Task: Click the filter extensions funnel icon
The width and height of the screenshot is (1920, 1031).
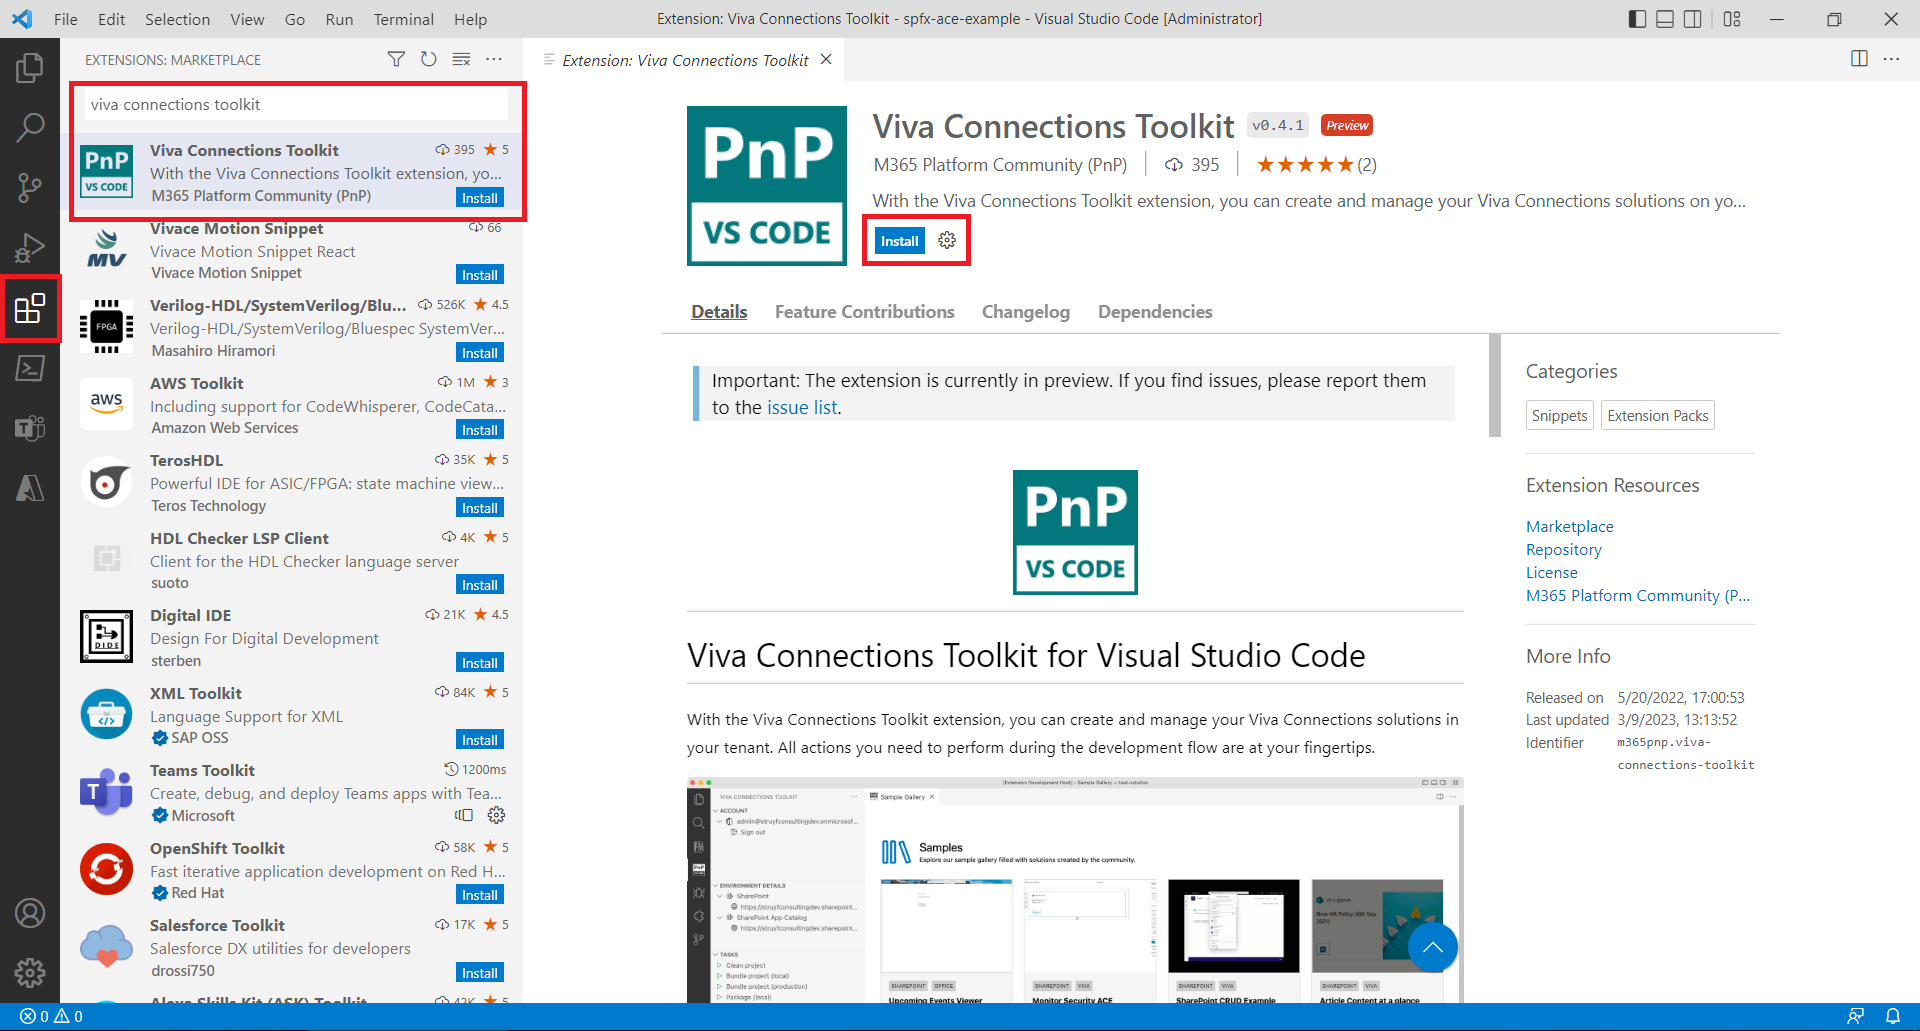Action: click(x=396, y=60)
